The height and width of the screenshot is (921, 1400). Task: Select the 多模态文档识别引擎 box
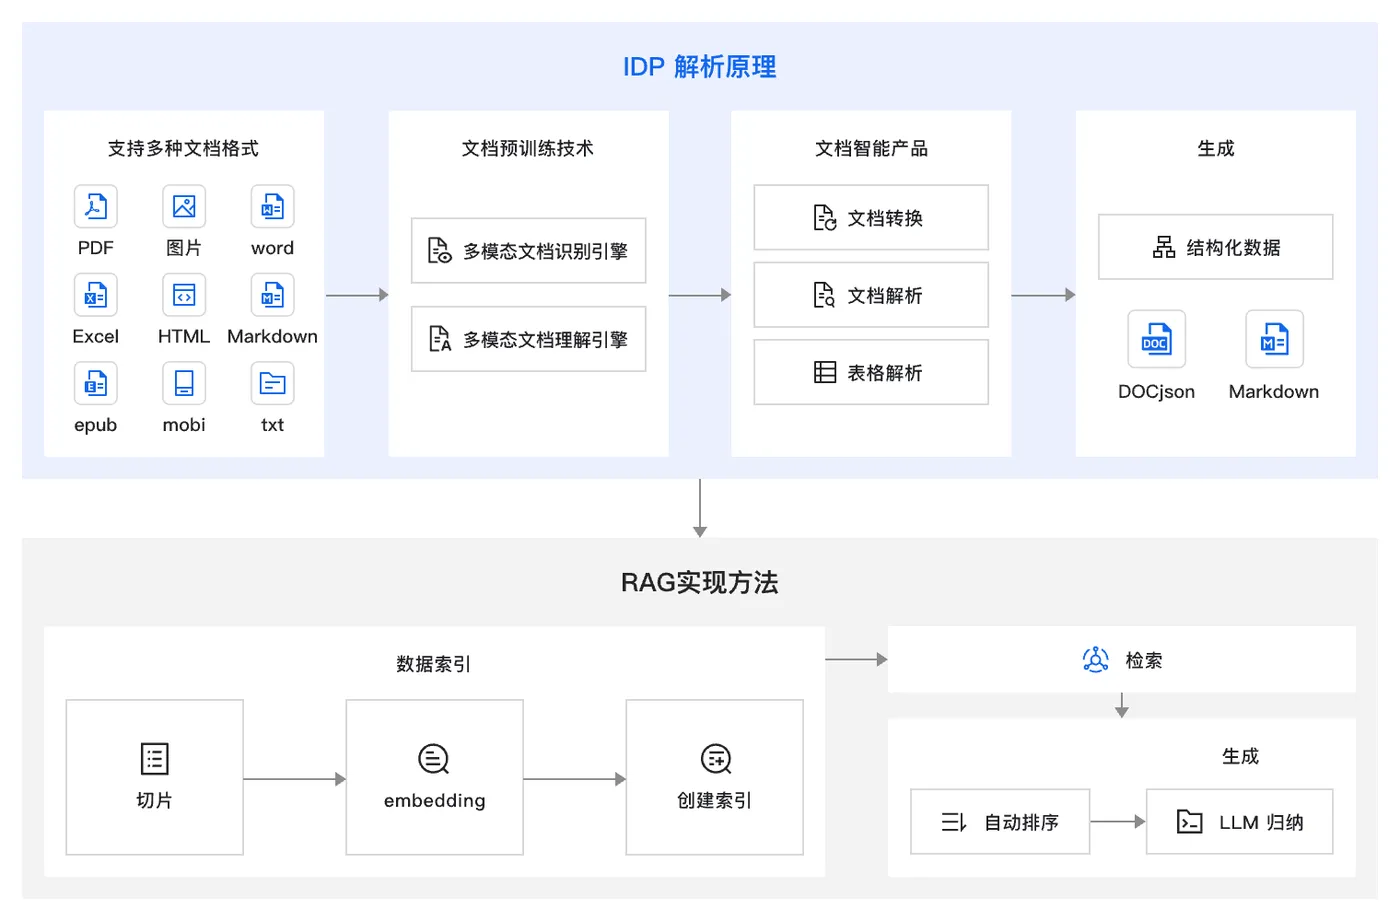(529, 251)
